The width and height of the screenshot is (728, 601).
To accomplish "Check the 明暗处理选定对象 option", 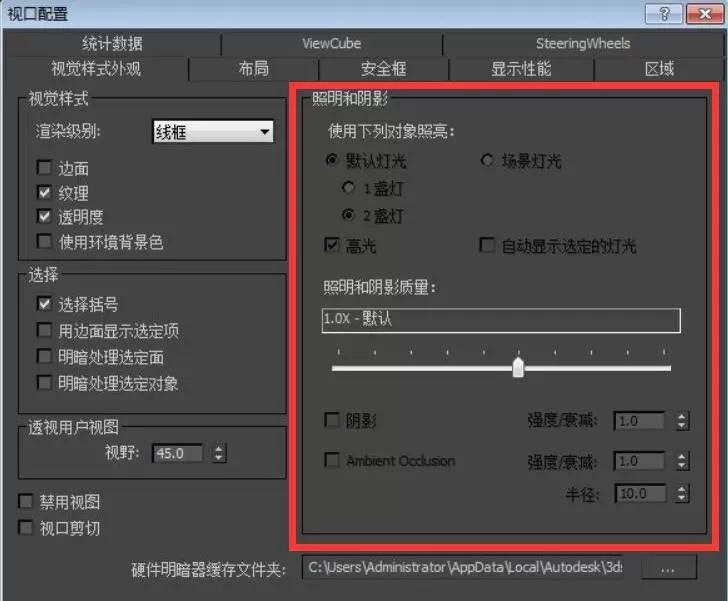I will [44, 383].
